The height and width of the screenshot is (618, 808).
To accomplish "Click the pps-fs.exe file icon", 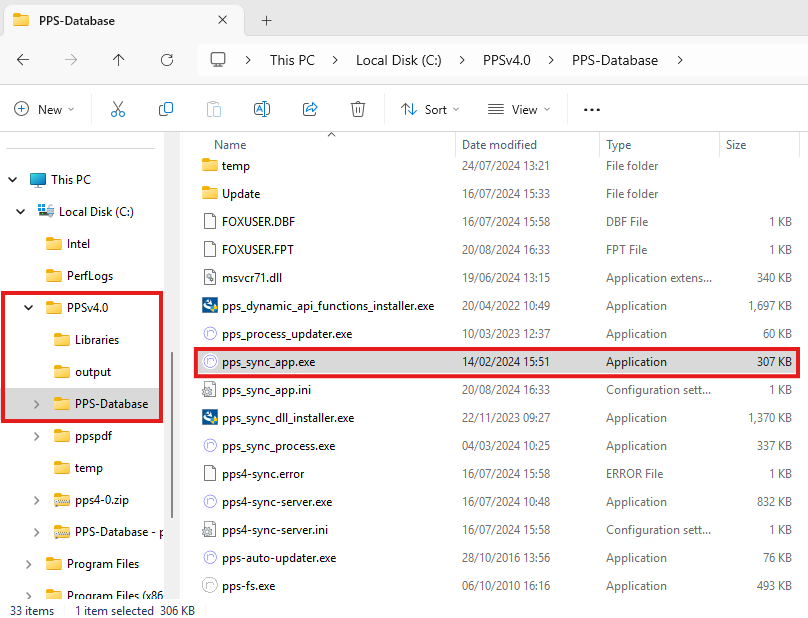I will (x=209, y=586).
